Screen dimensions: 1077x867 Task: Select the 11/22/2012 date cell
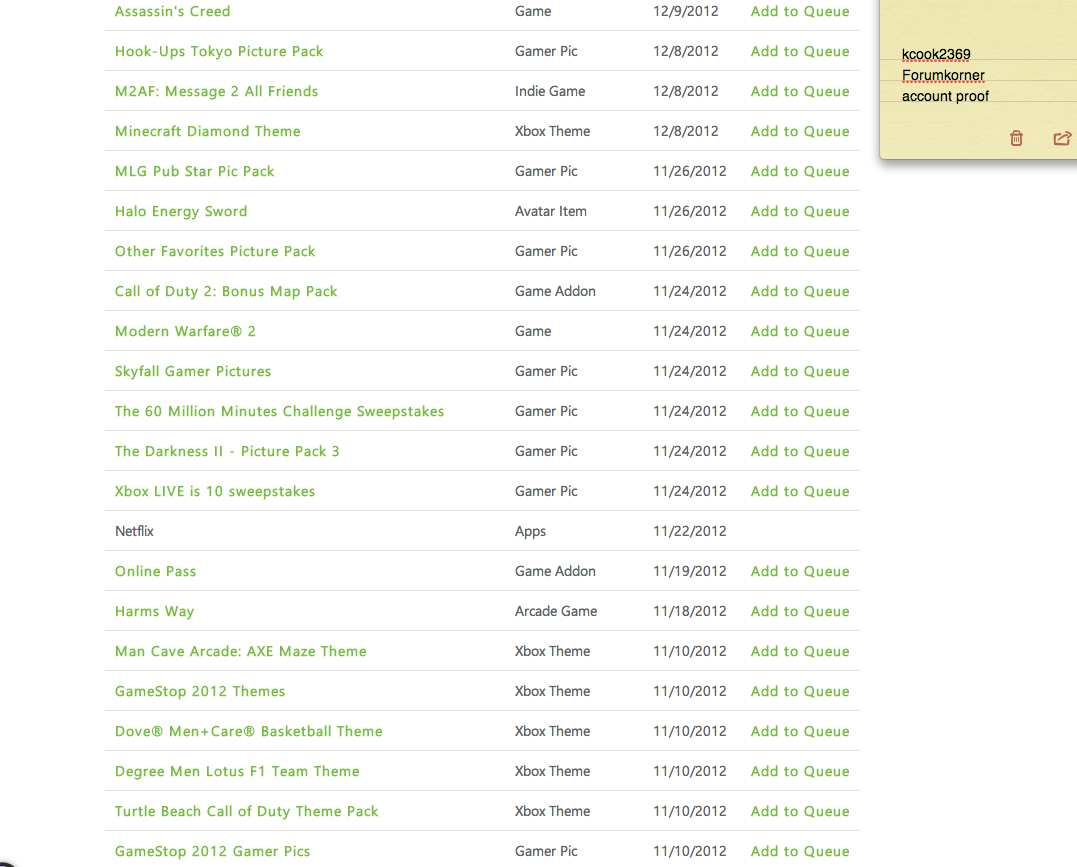[x=689, y=531]
